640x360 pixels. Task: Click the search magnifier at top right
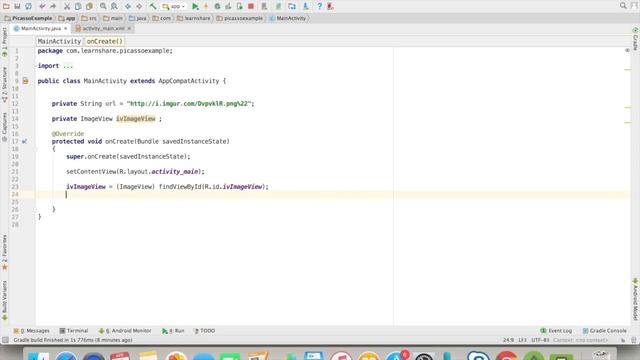623,6
